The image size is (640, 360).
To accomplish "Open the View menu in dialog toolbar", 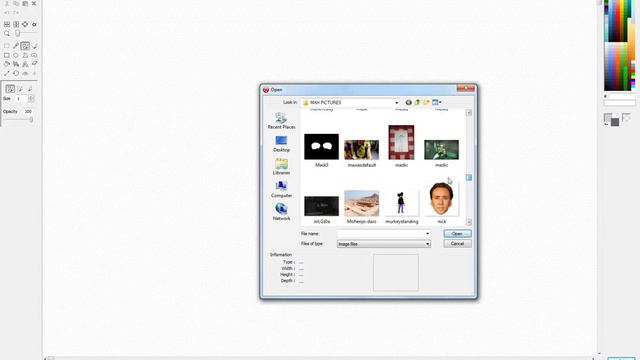I will [x=436, y=102].
